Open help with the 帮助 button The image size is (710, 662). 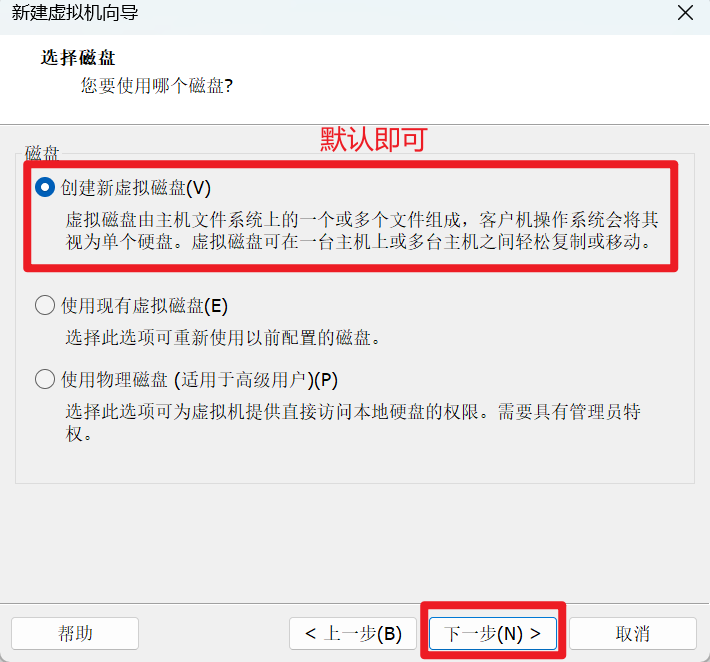point(75,633)
